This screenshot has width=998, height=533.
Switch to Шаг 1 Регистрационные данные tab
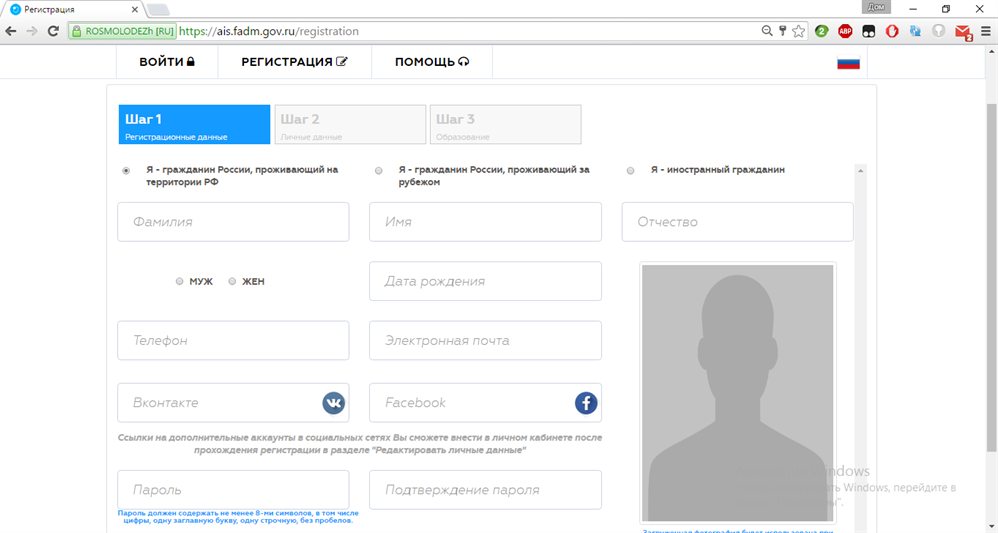click(195, 125)
